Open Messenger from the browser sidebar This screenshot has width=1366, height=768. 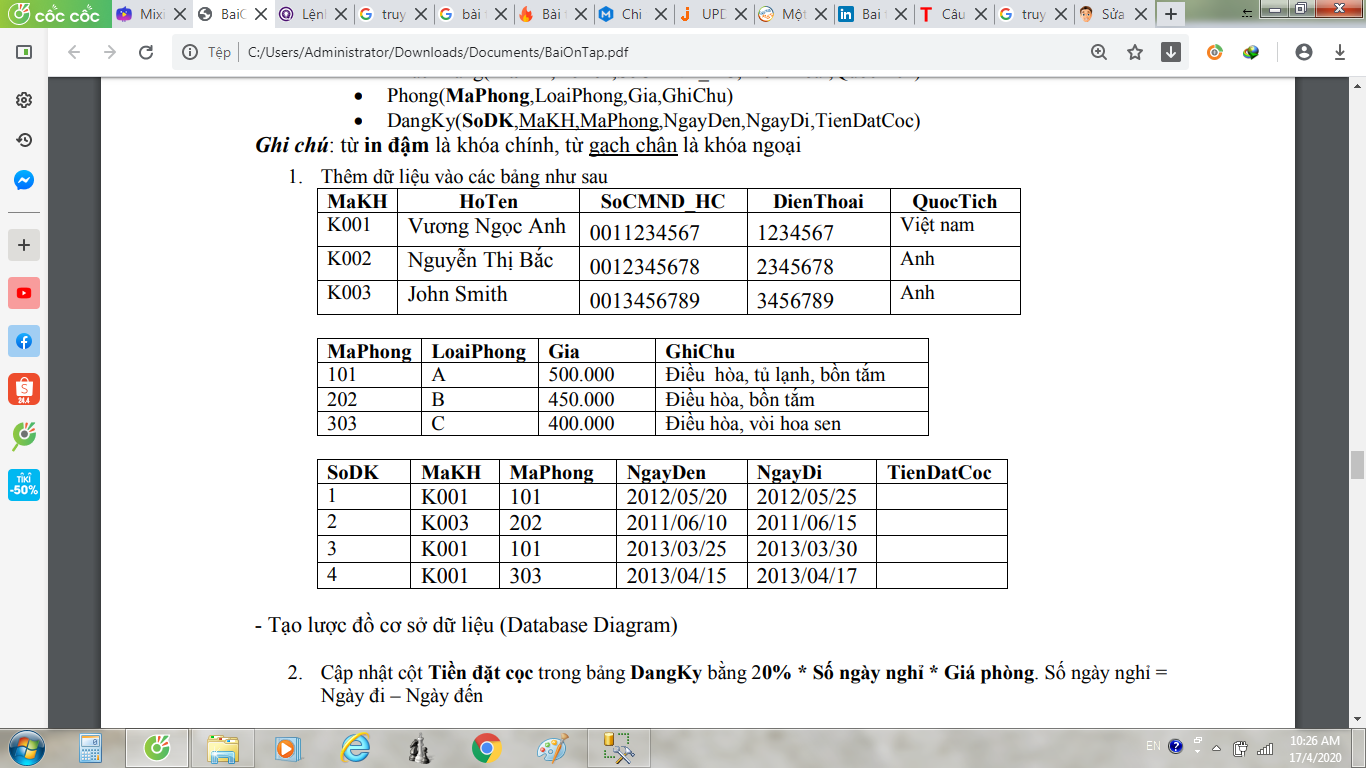[24, 181]
